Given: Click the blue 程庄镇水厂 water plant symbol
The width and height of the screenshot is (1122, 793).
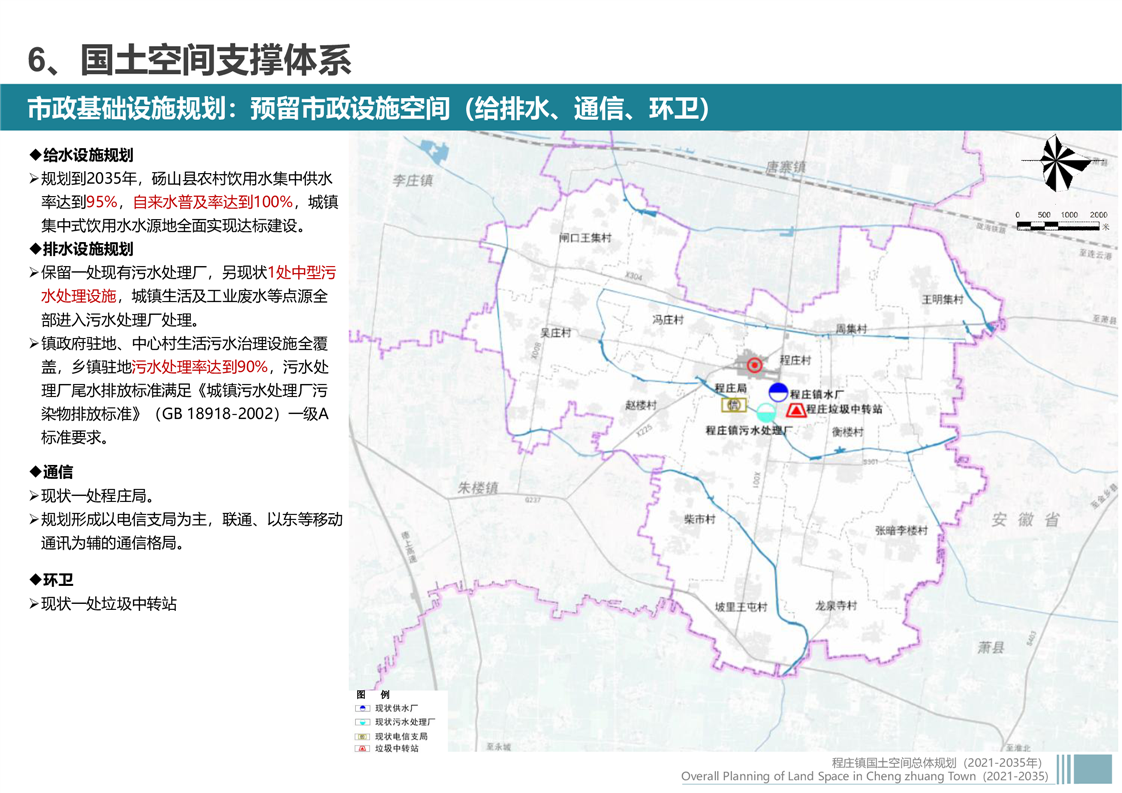Looking at the screenshot, I should [x=778, y=392].
